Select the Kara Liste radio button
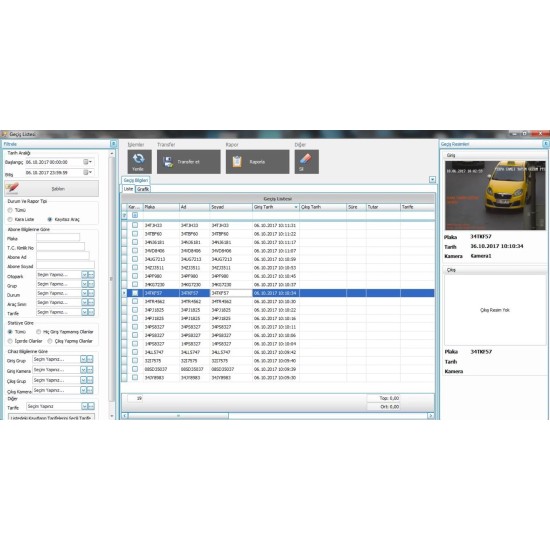The height and width of the screenshot is (550, 550). tap(10, 219)
